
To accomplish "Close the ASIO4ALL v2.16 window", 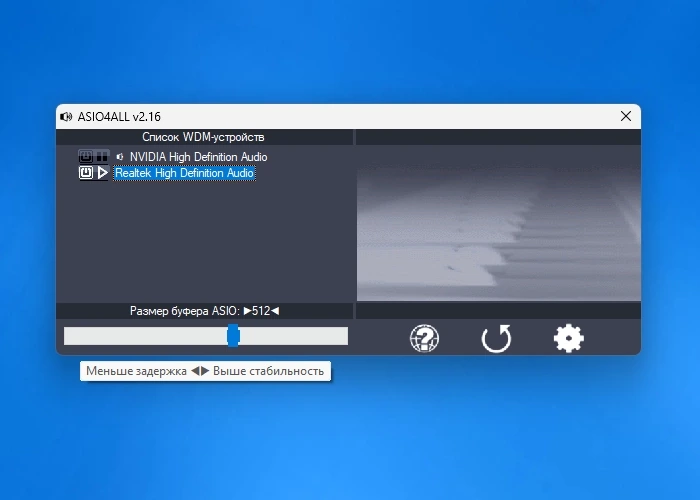I will (626, 116).
